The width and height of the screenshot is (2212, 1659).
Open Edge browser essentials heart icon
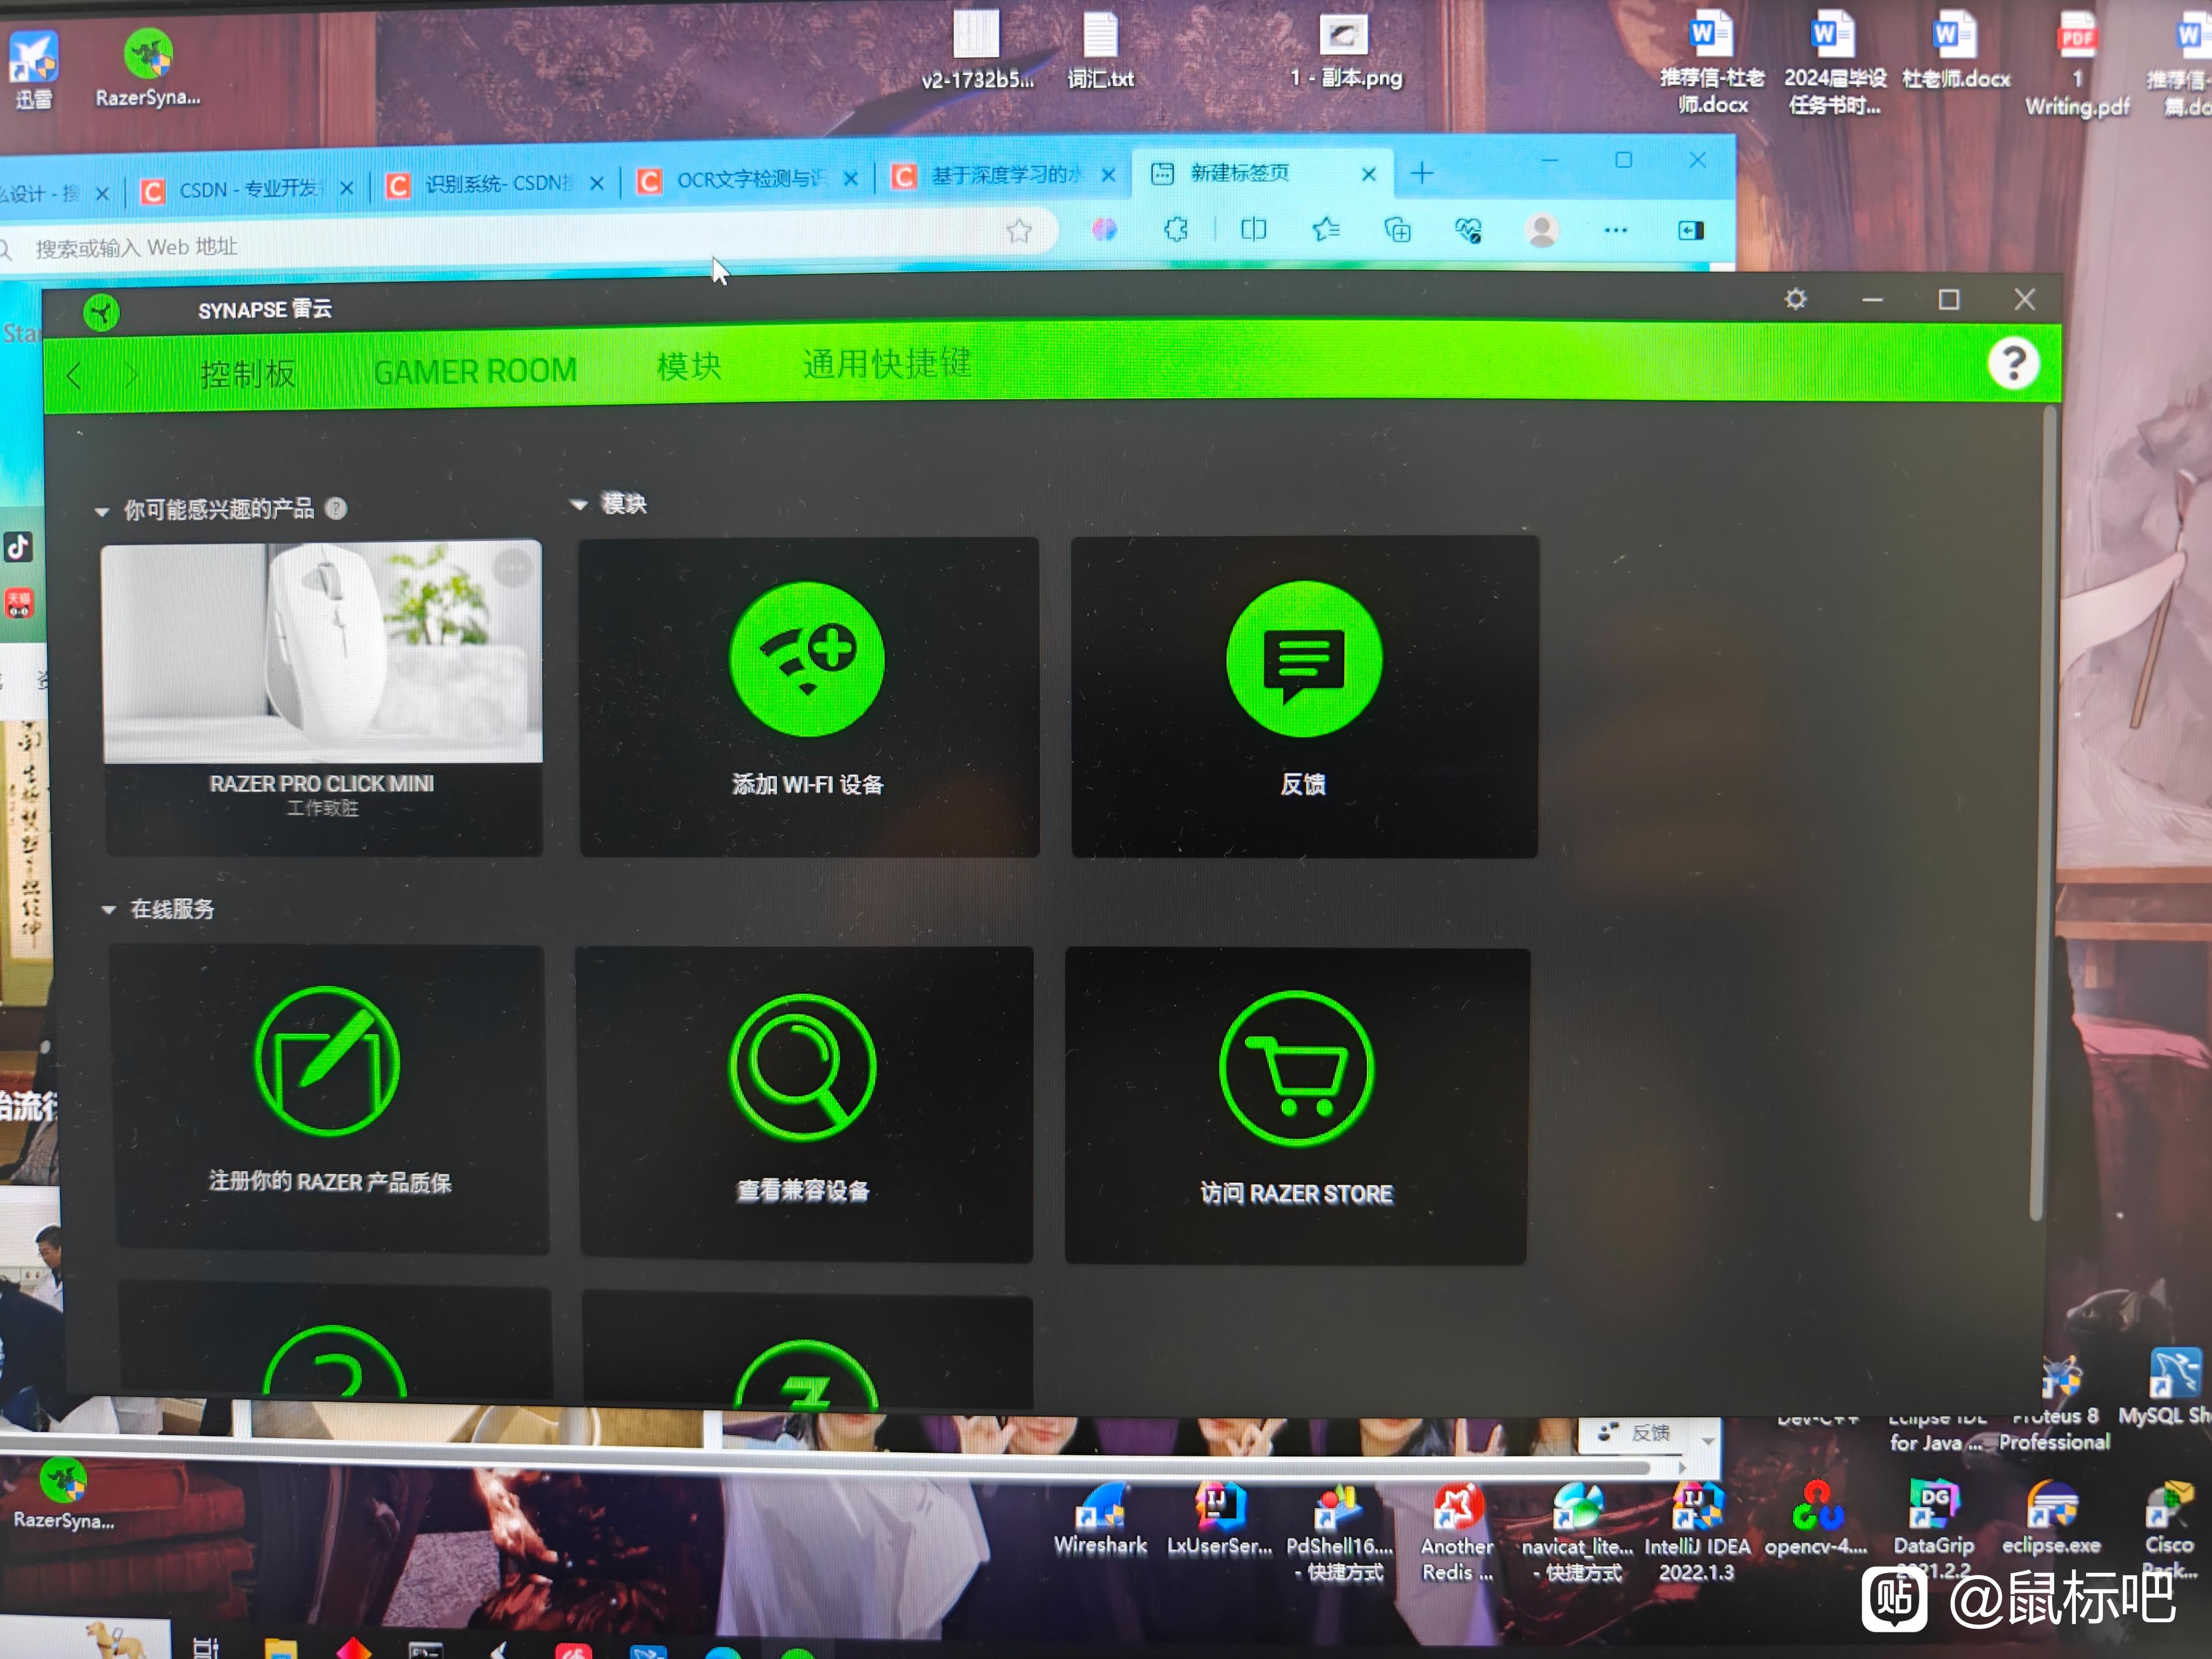pos(1468,231)
